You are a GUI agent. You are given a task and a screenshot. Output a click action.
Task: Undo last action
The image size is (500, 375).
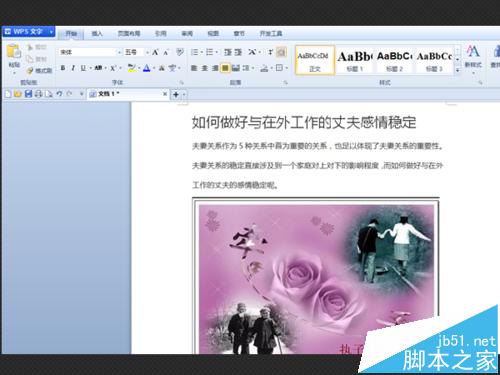pyautogui.click(x=59, y=94)
